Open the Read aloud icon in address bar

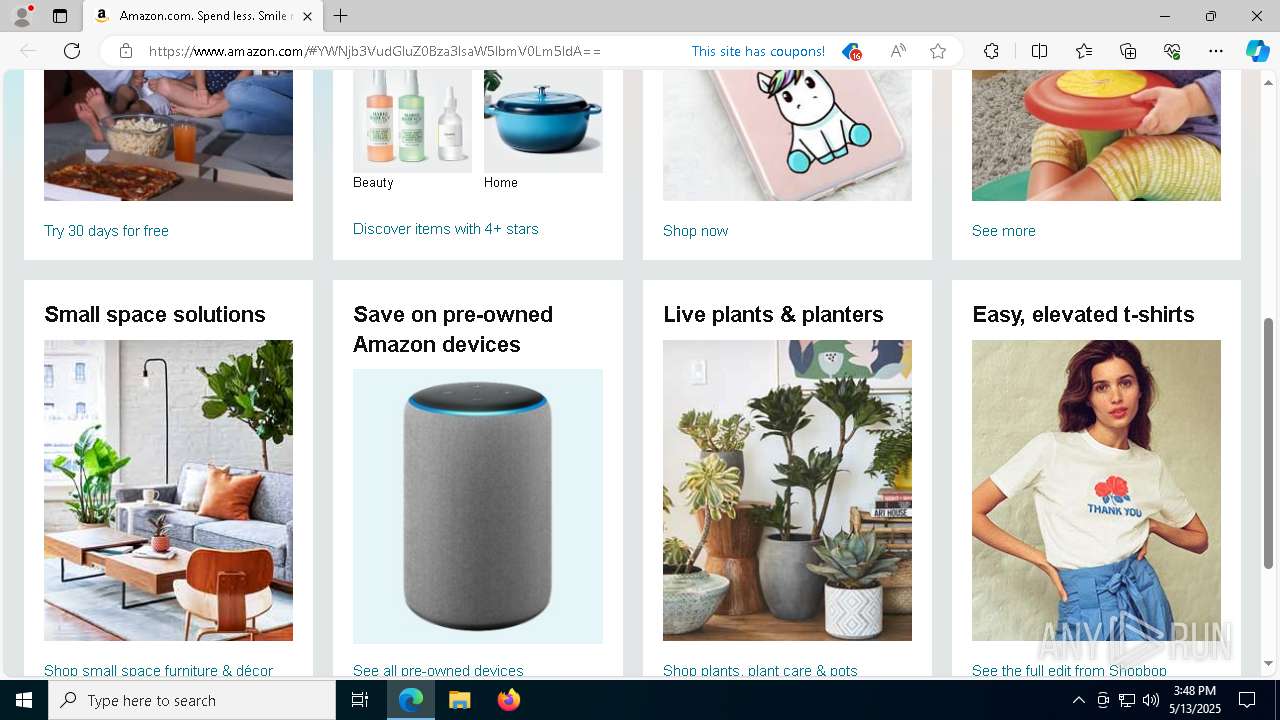(898, 51)
